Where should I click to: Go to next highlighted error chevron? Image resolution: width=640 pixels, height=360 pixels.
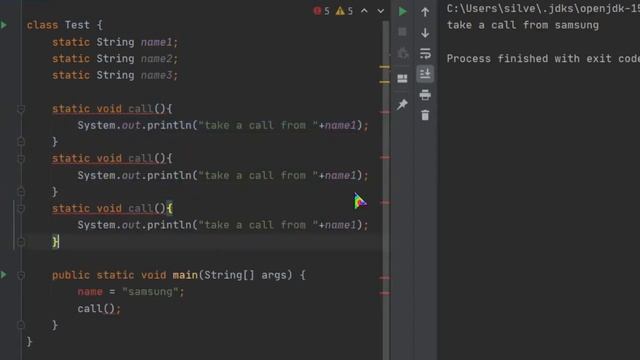point(380,11)
